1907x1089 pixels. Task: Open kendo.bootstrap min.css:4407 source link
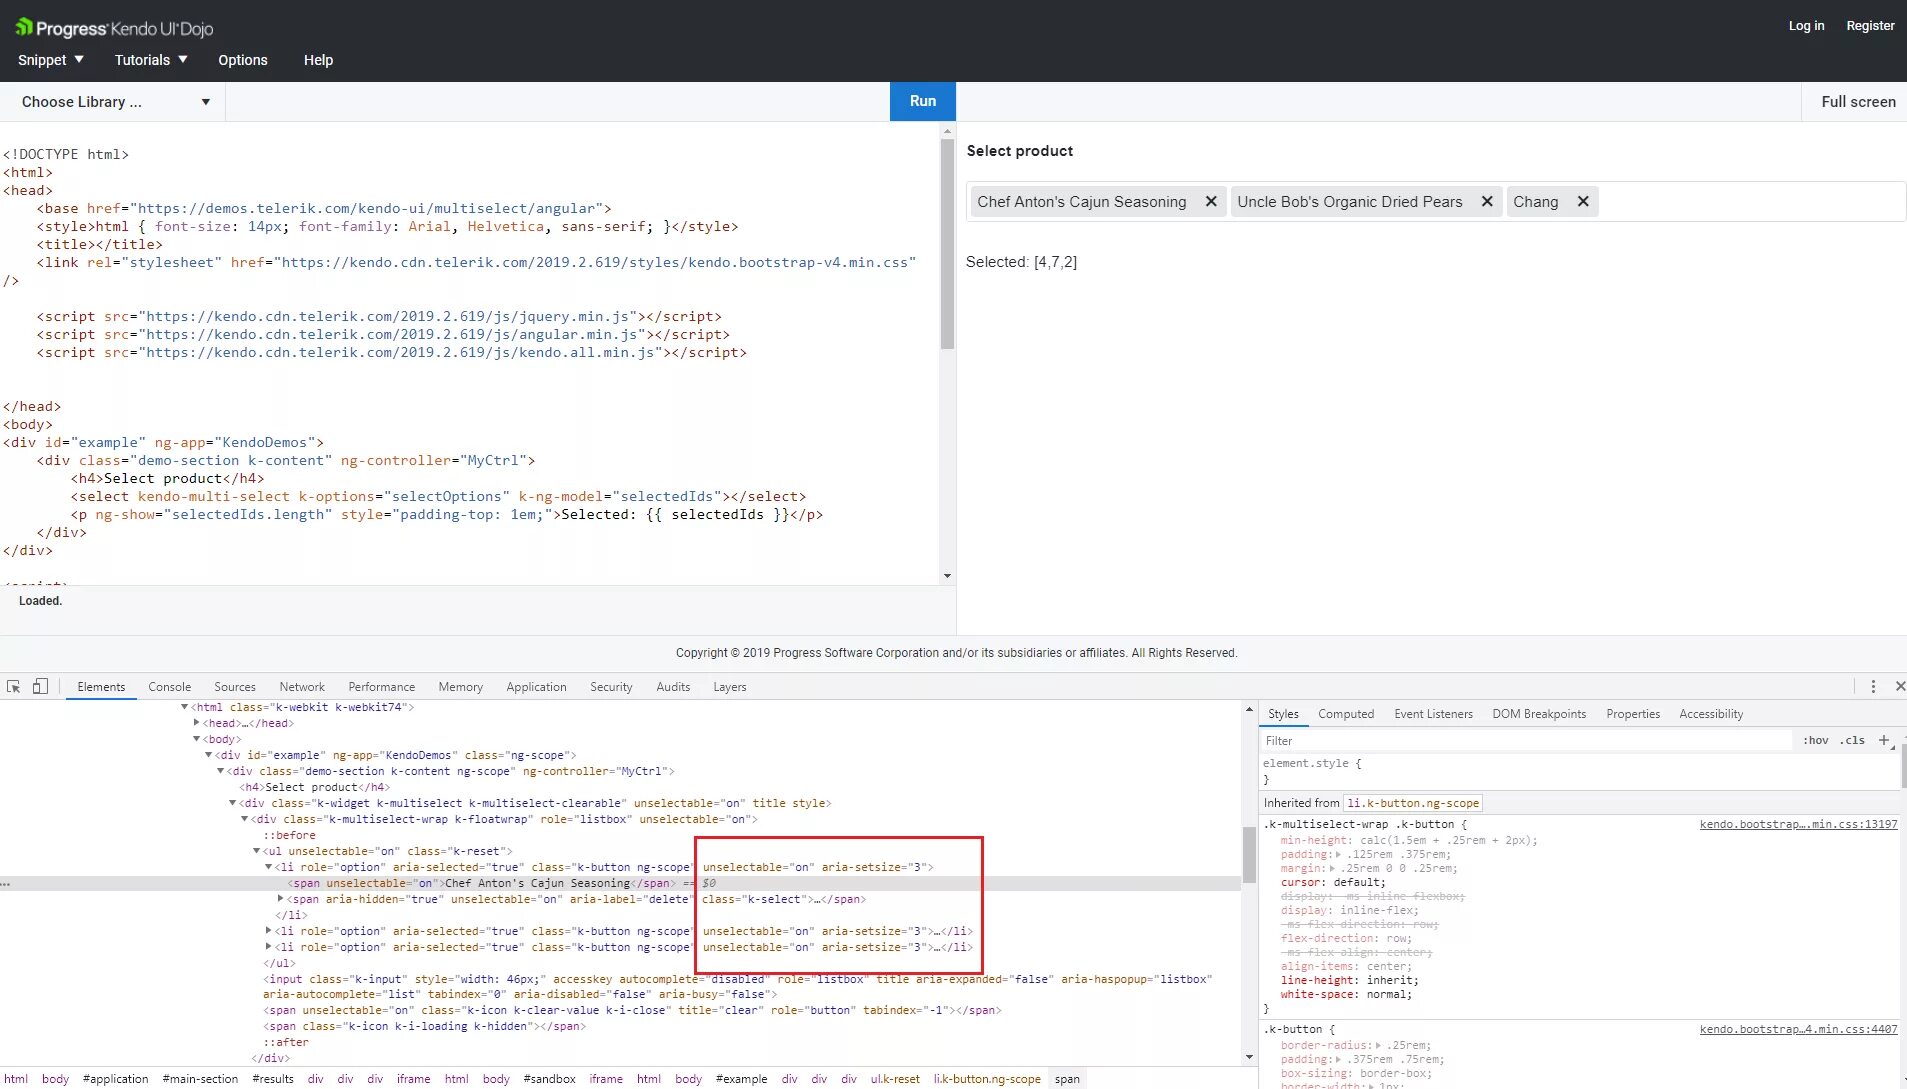coord(1798,1030)
